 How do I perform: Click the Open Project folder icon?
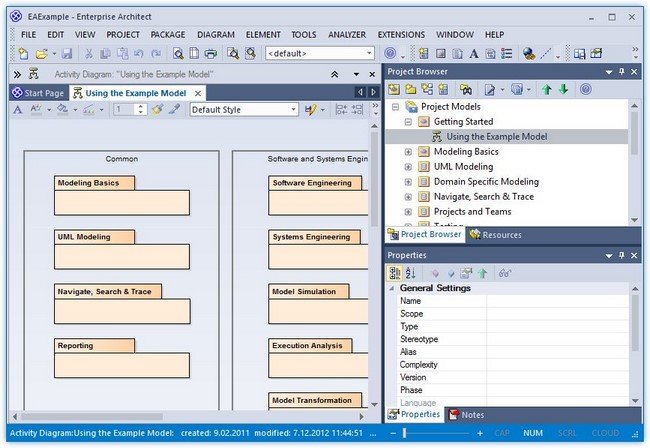pos(41,53)
